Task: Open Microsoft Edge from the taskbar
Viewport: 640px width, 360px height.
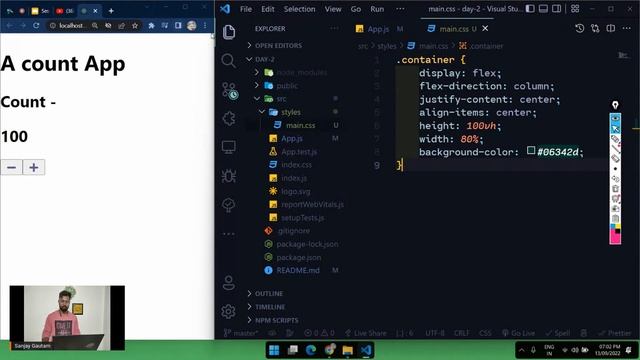Action: pos(311,350)
